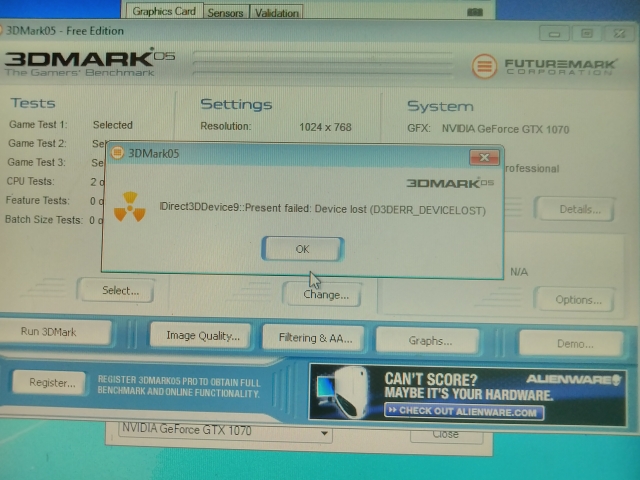Viewport: 640px width, 480px height.
Task: Open the Select... tests button
Action: pyautogui.click(x=118, y=290)
